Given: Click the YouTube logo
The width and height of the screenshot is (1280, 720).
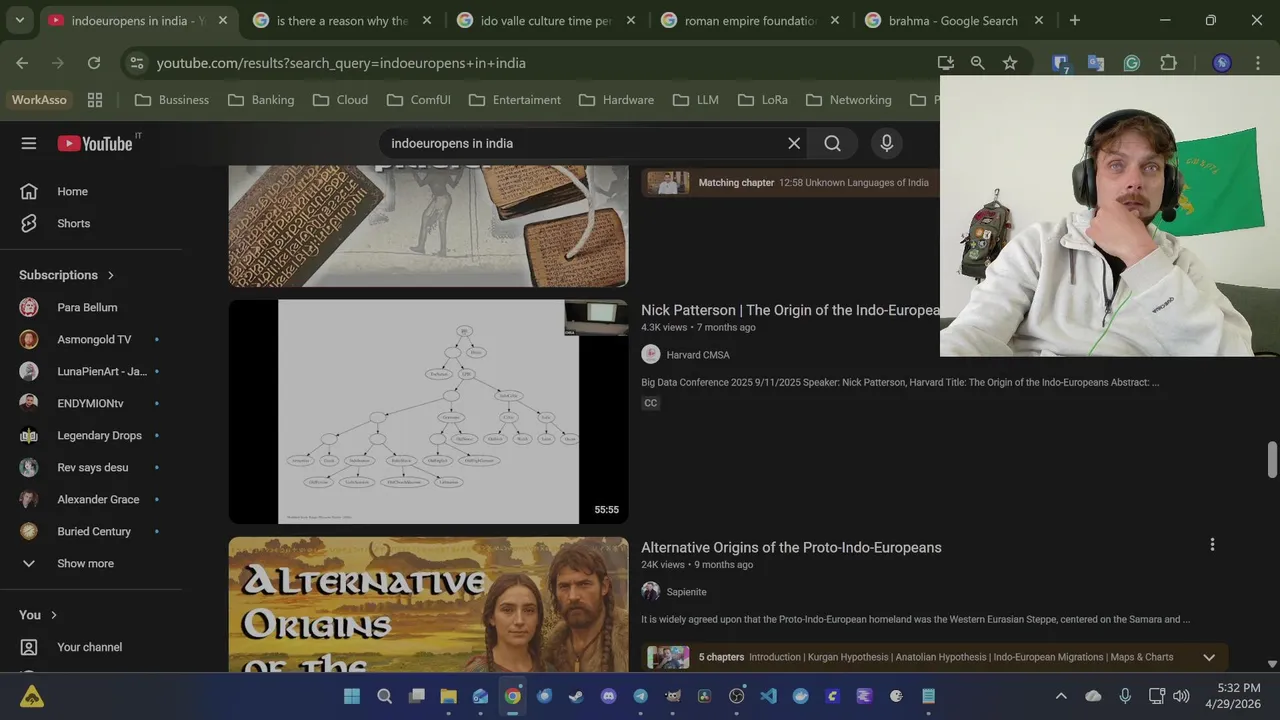Looking at the screenshot, I should click(95, 144).
